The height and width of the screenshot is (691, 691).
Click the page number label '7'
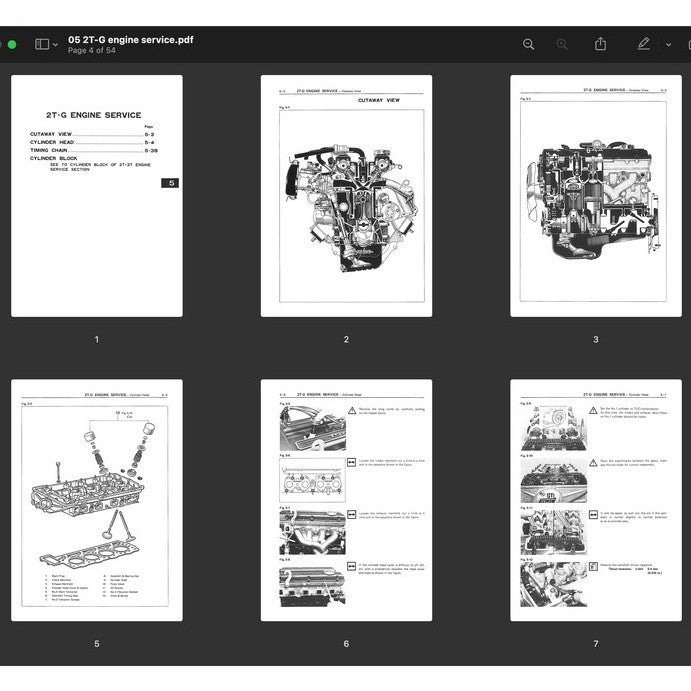tap(596, 644)
